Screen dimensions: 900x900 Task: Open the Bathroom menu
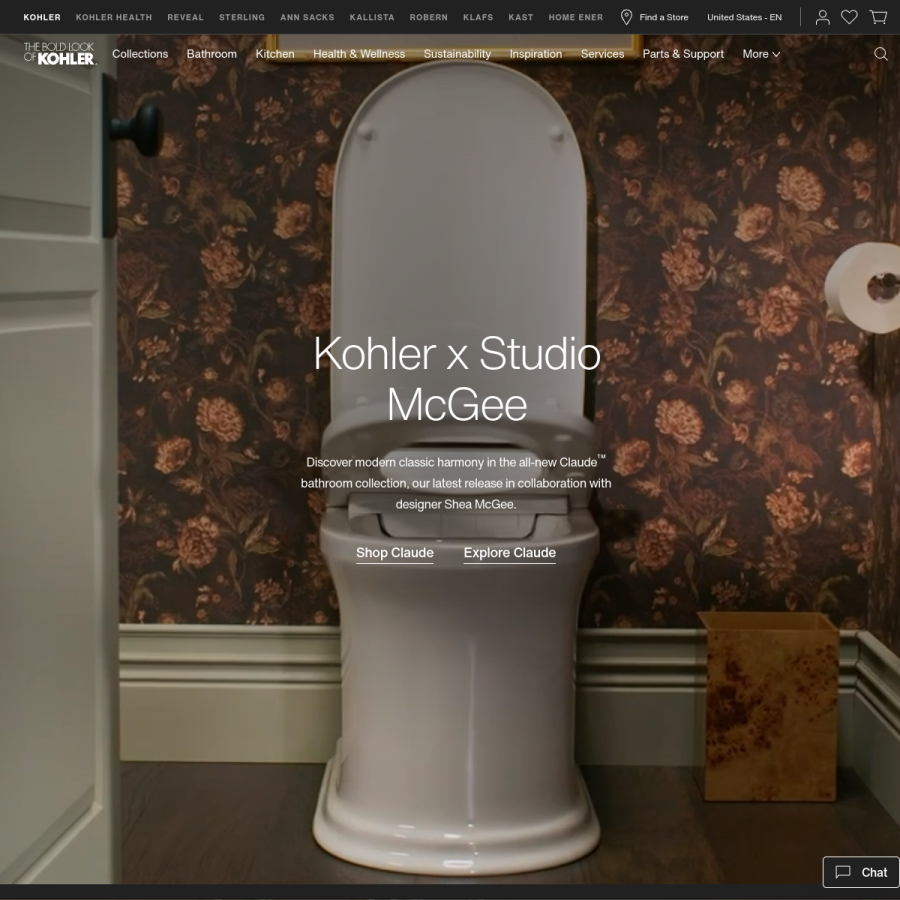click(x=212, y=54)
